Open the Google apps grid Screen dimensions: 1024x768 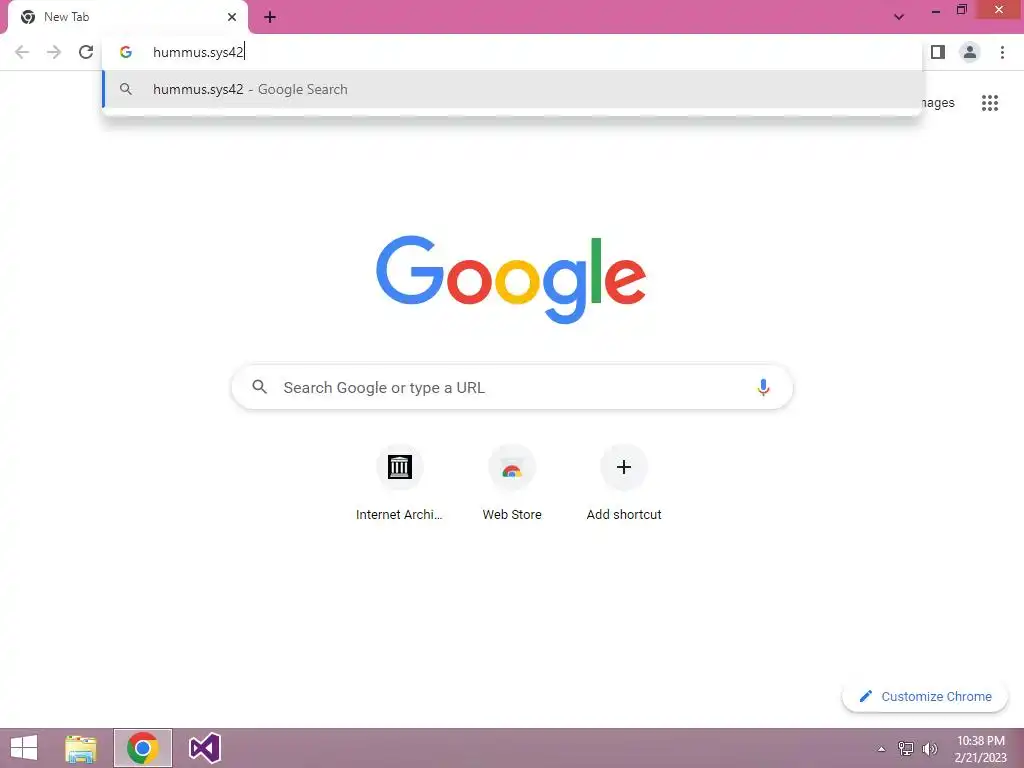click(x=989, y=103)
